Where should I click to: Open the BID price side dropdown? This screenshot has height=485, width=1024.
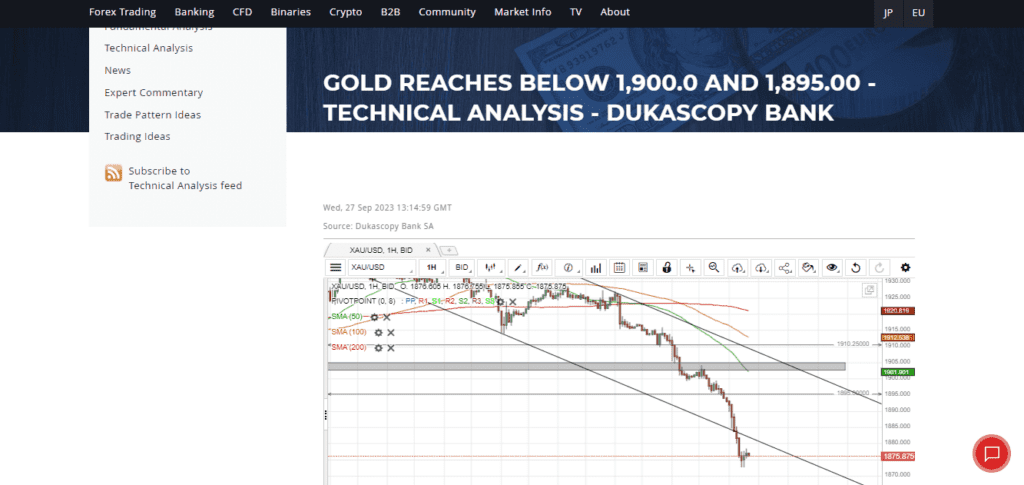pos(462,268)
